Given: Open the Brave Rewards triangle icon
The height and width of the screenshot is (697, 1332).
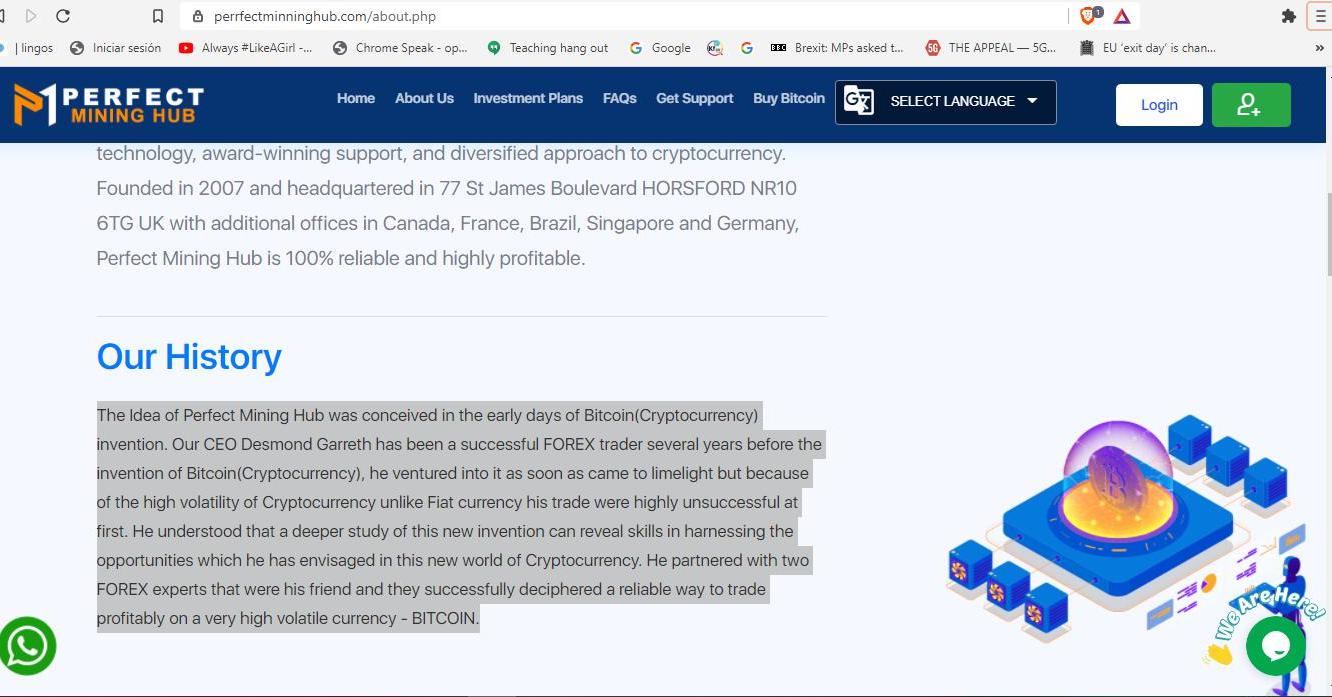Looking at the screenshot, I should point(1122,16).
